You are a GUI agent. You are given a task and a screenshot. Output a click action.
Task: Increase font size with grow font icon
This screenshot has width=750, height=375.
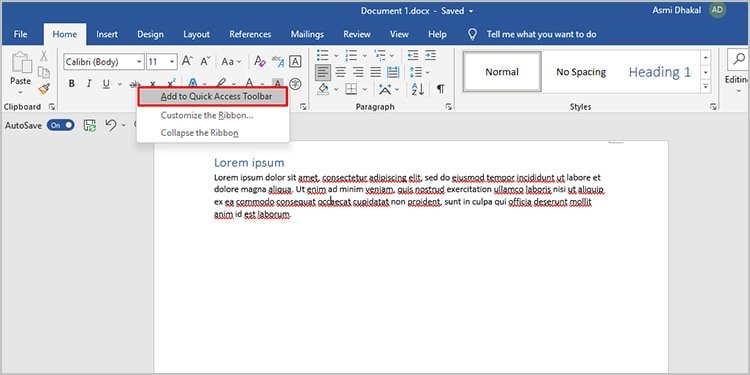tap(187, 61)
